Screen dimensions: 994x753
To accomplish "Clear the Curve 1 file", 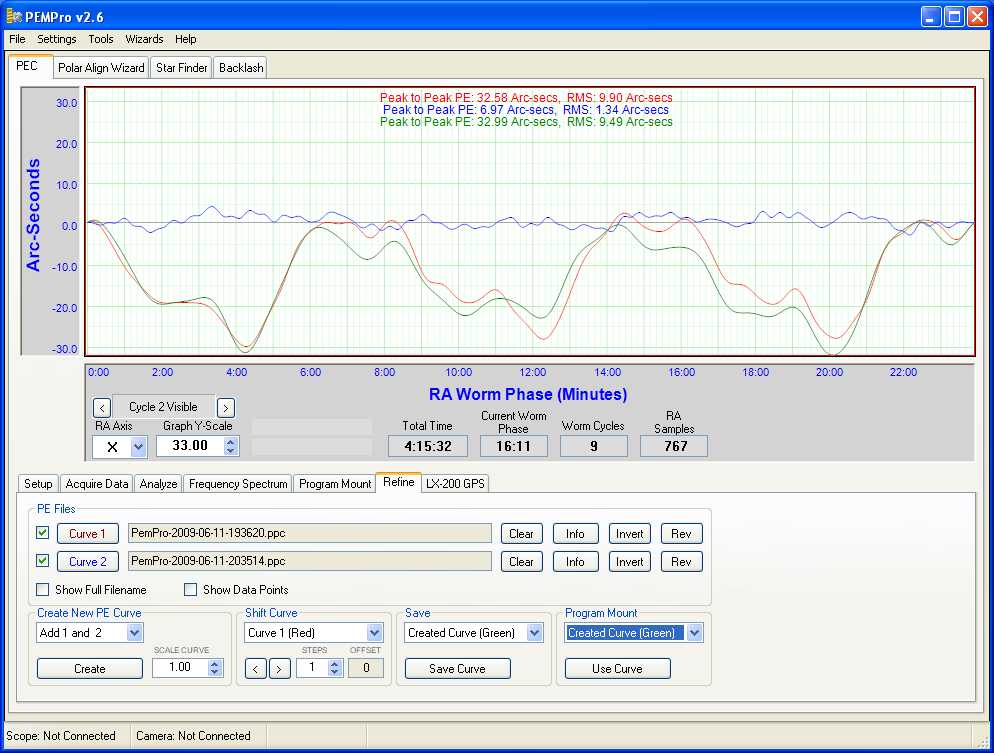I will (521, 534).
